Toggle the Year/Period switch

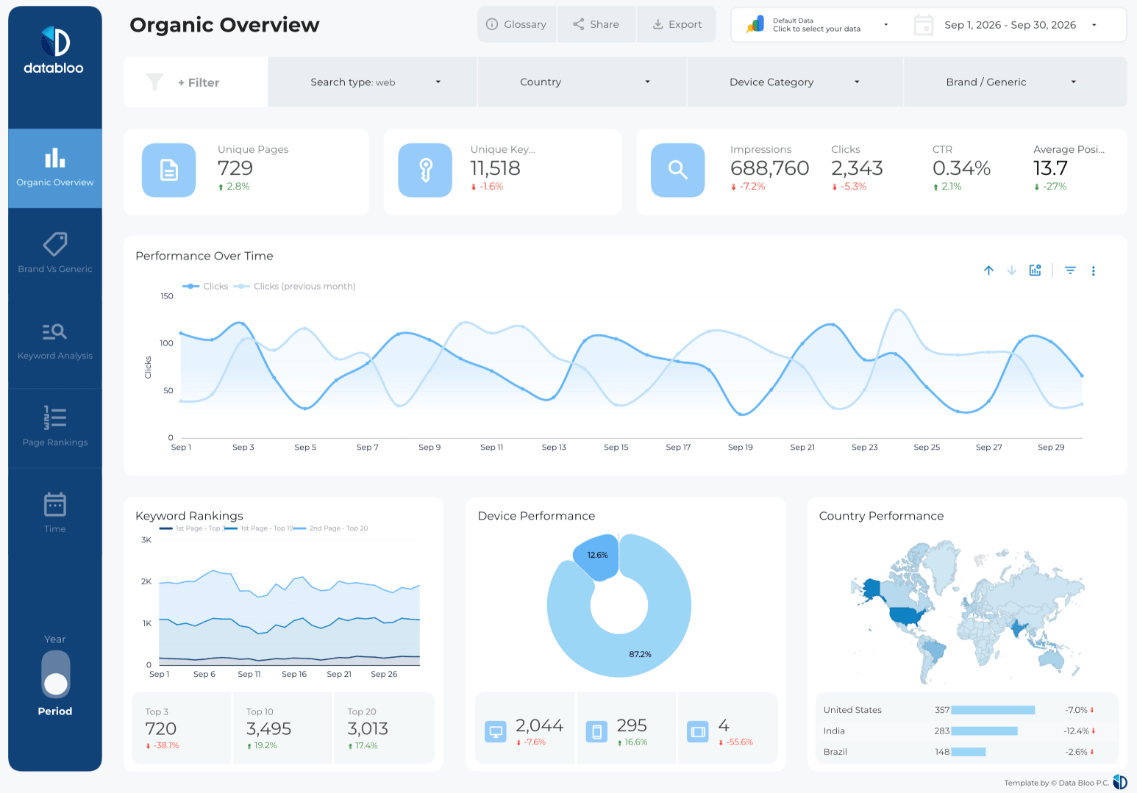point(56,673)
